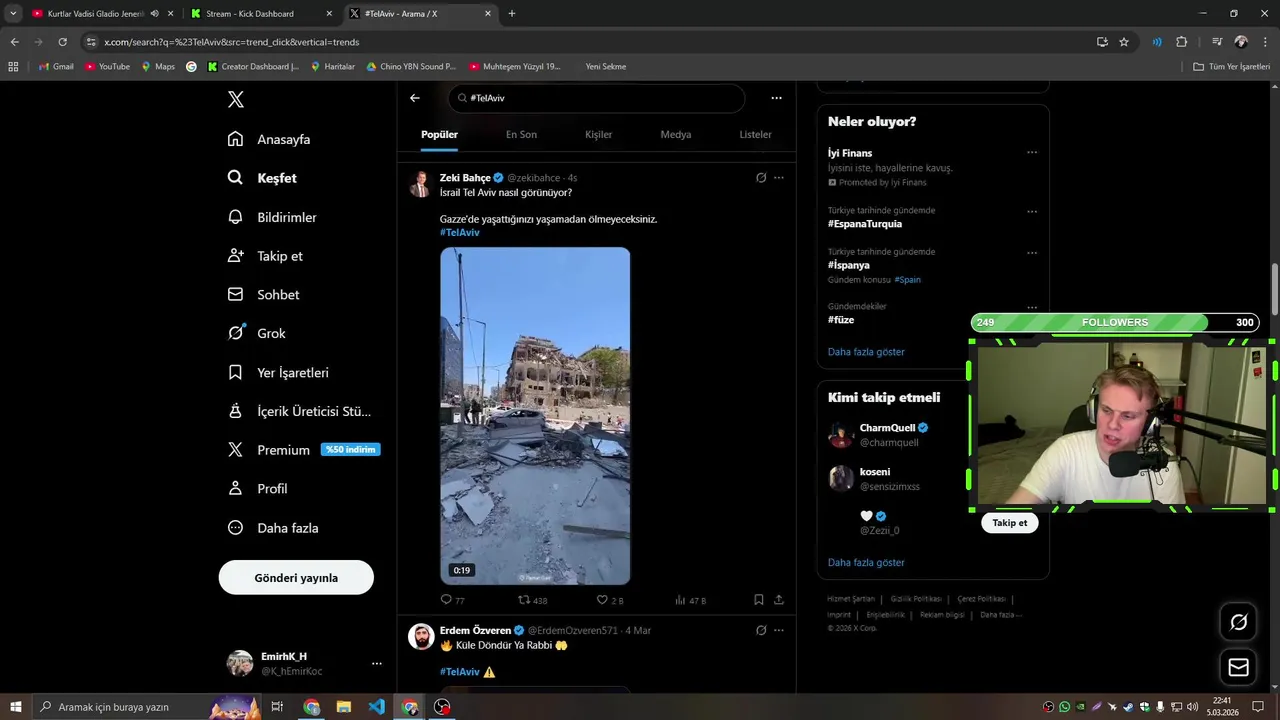Open Zeki Bahçe's profile avatar
Viewport: 1280px width, 720px height.
point(421,184)
